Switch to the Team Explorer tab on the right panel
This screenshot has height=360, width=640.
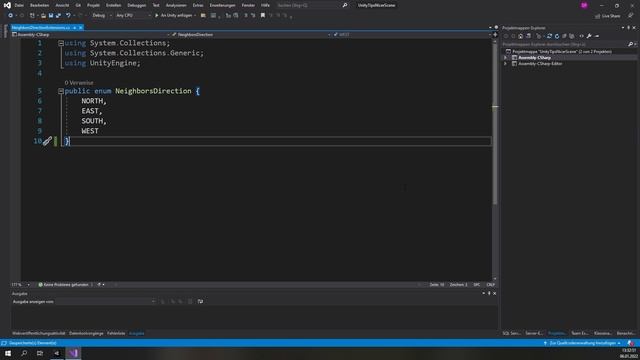click(x=580, y=333)
